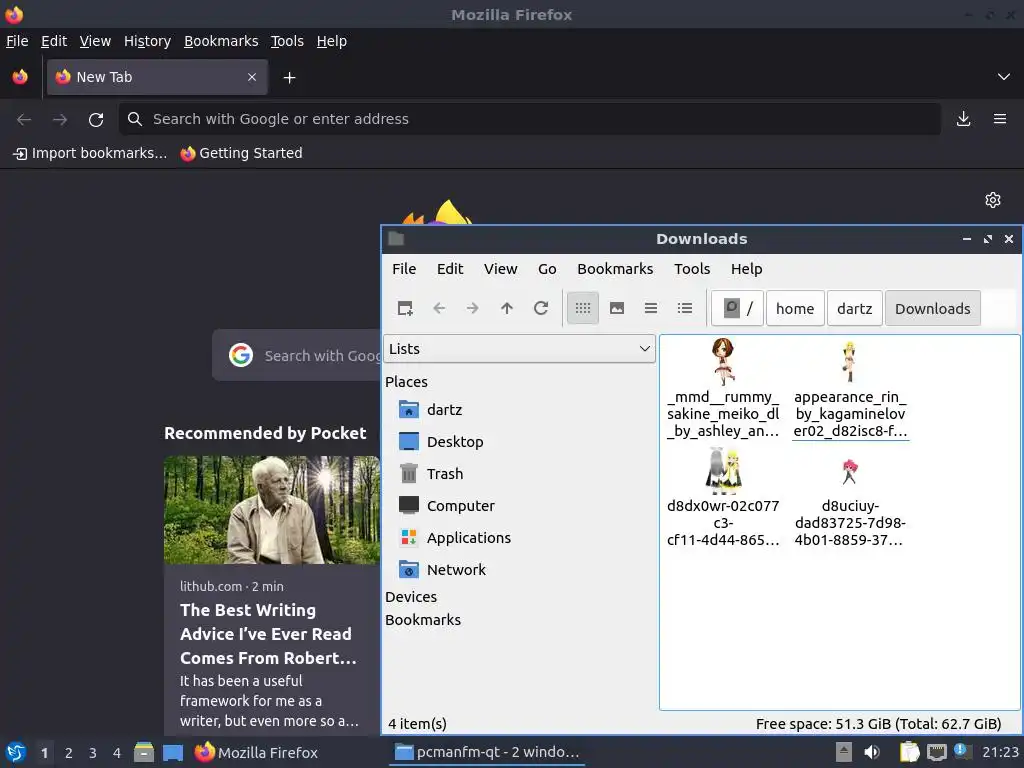Viewport: 1024px width, 768px height.
Task: Click the root path button in breadcrumb
Action: tap(738, 308)
